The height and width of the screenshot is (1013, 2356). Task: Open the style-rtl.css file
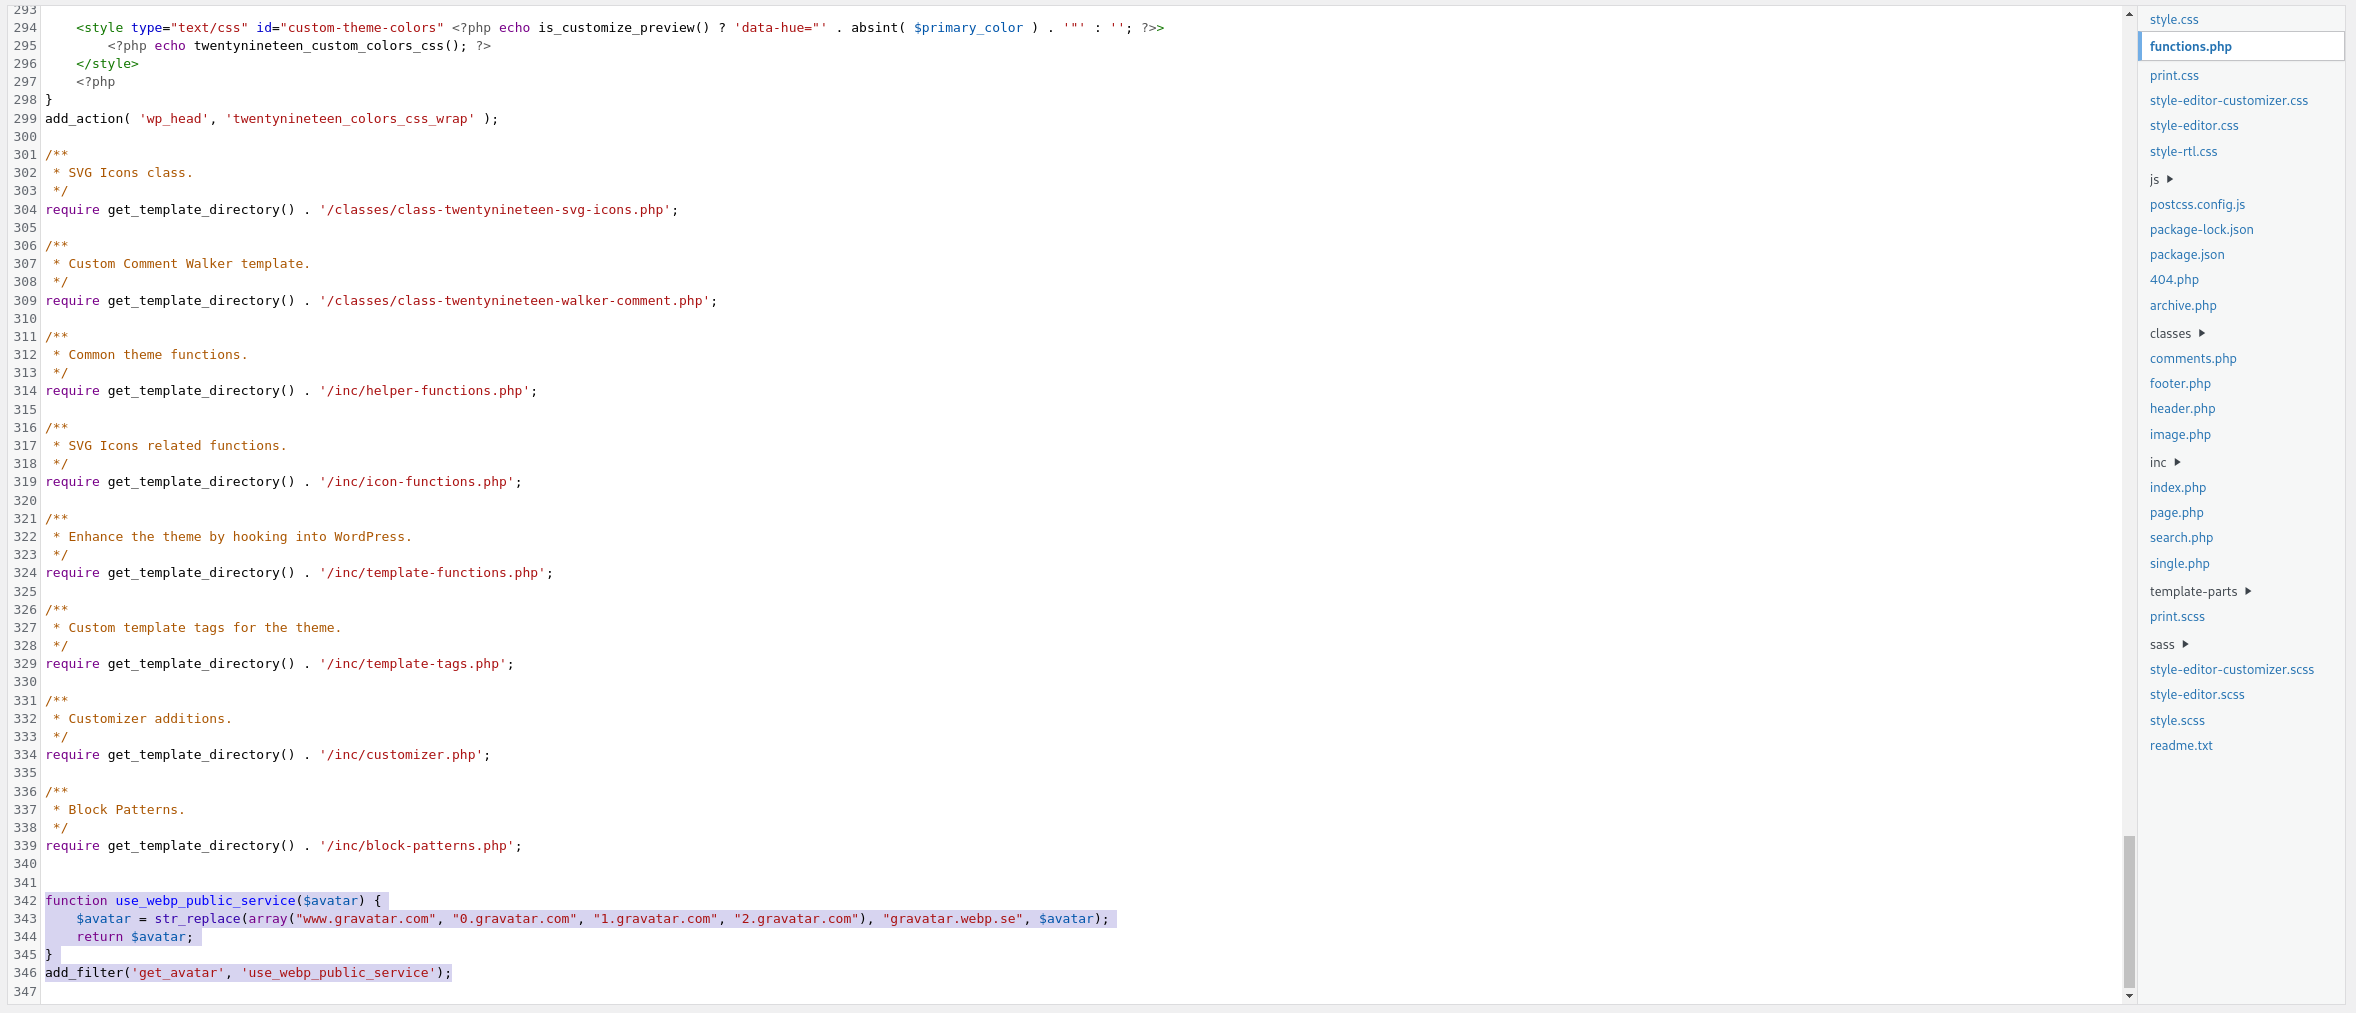coord(2185,151)
